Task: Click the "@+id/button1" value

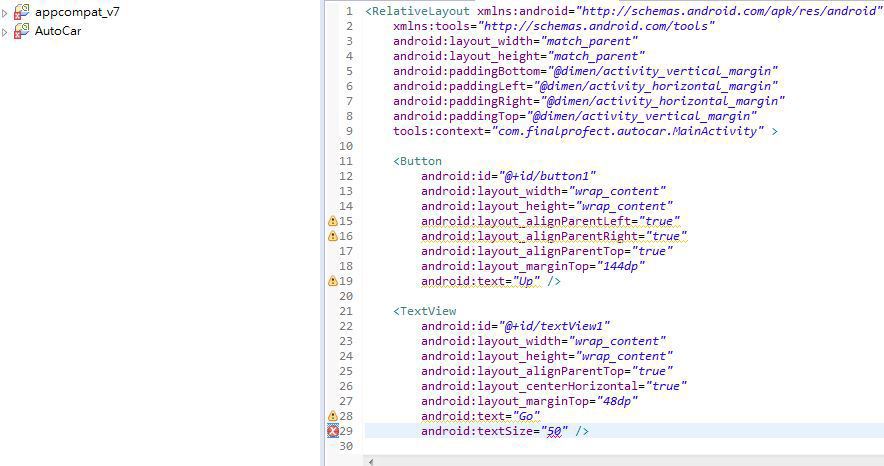Action: 547,176
